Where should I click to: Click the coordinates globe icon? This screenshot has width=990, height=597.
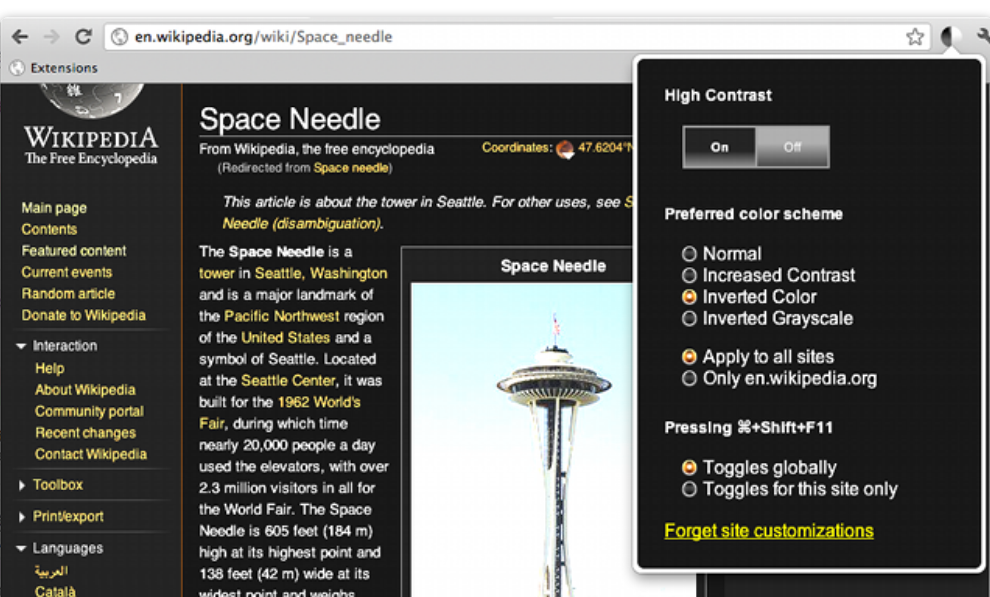point(565,149)
